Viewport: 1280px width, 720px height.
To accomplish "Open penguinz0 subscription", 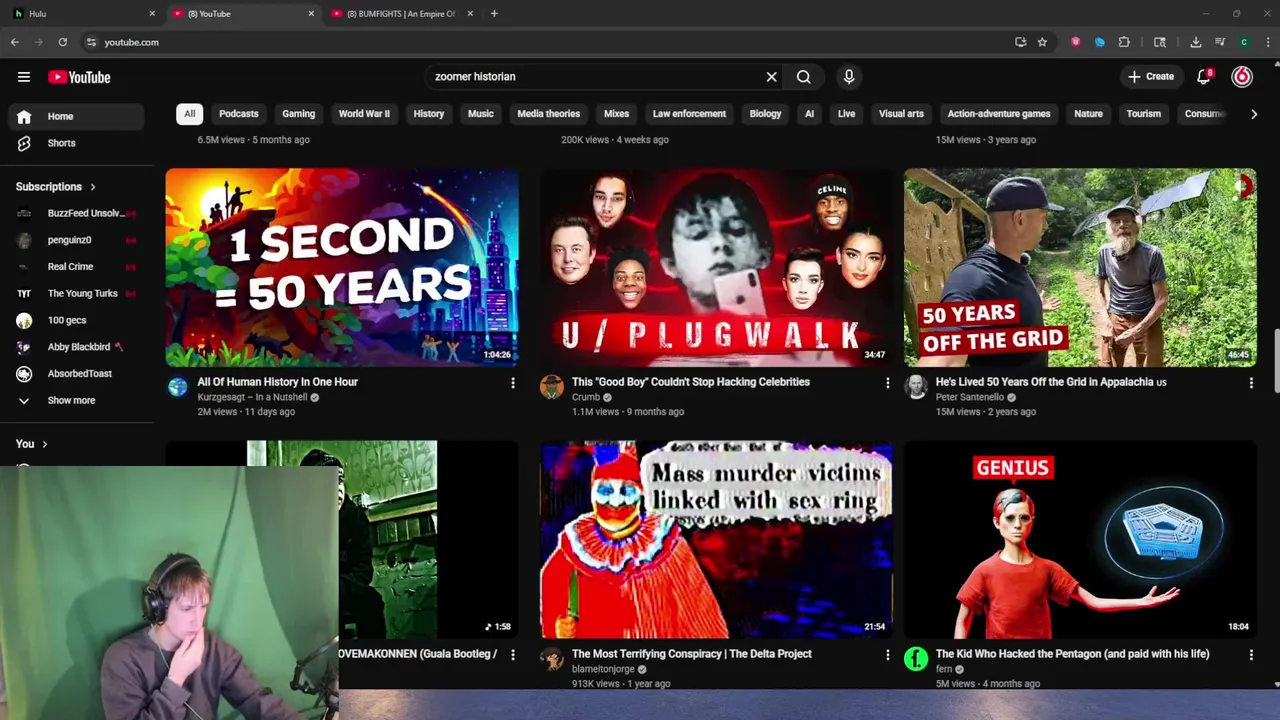I will [x=76, y=240].
